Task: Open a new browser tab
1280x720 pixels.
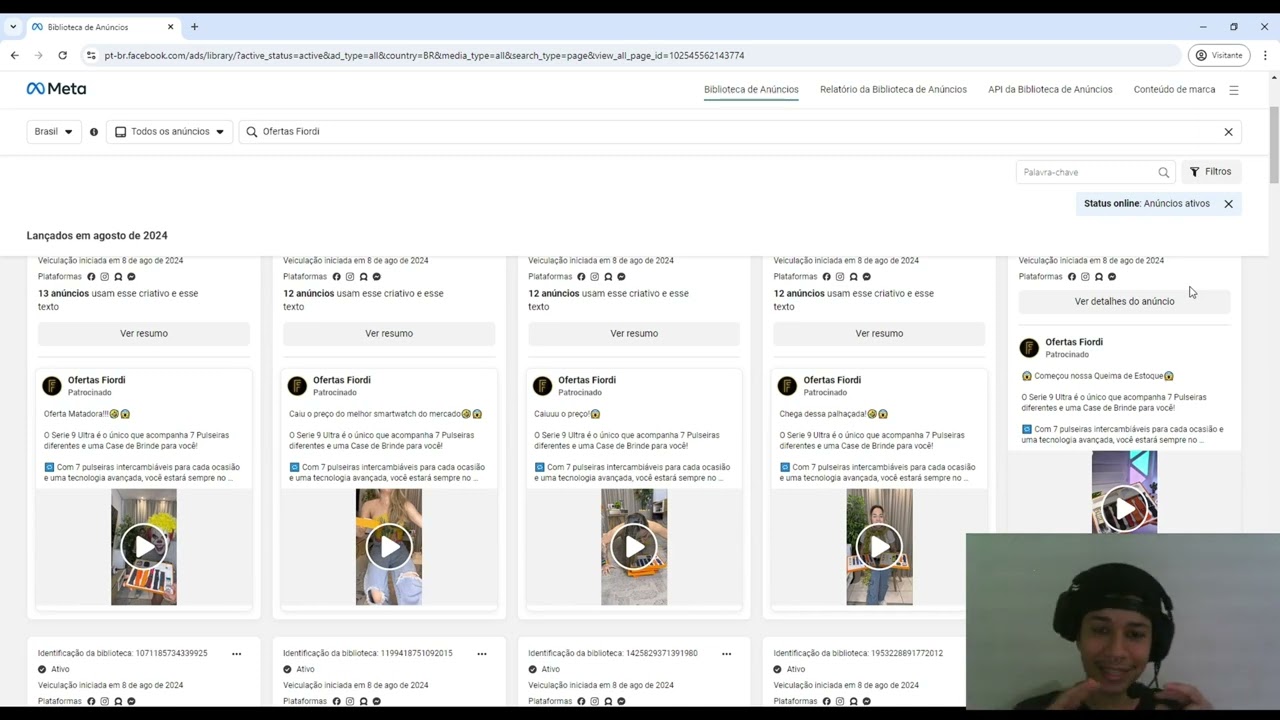Action: pos(195,27)
